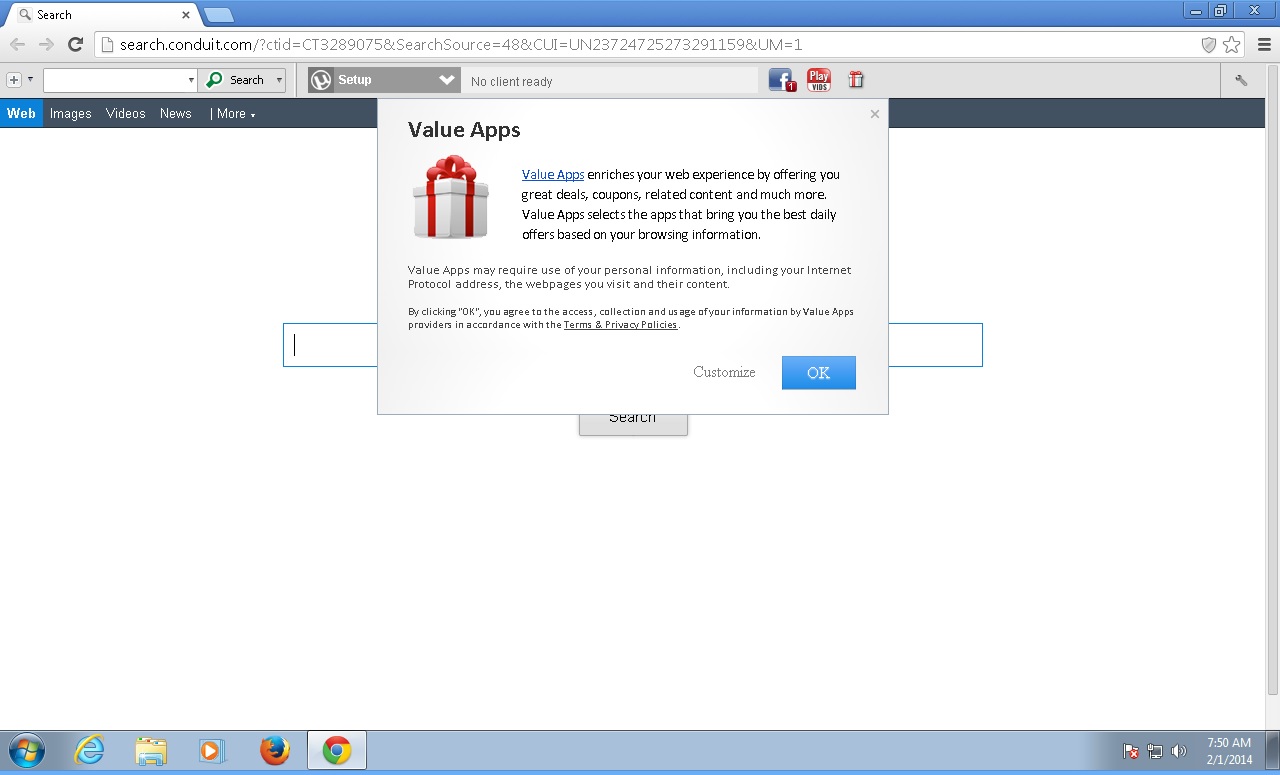Click the volume speaker tray icon
Image resolution: width=1280 pixels, height=775 pixels.
[x=1179, y=751]
